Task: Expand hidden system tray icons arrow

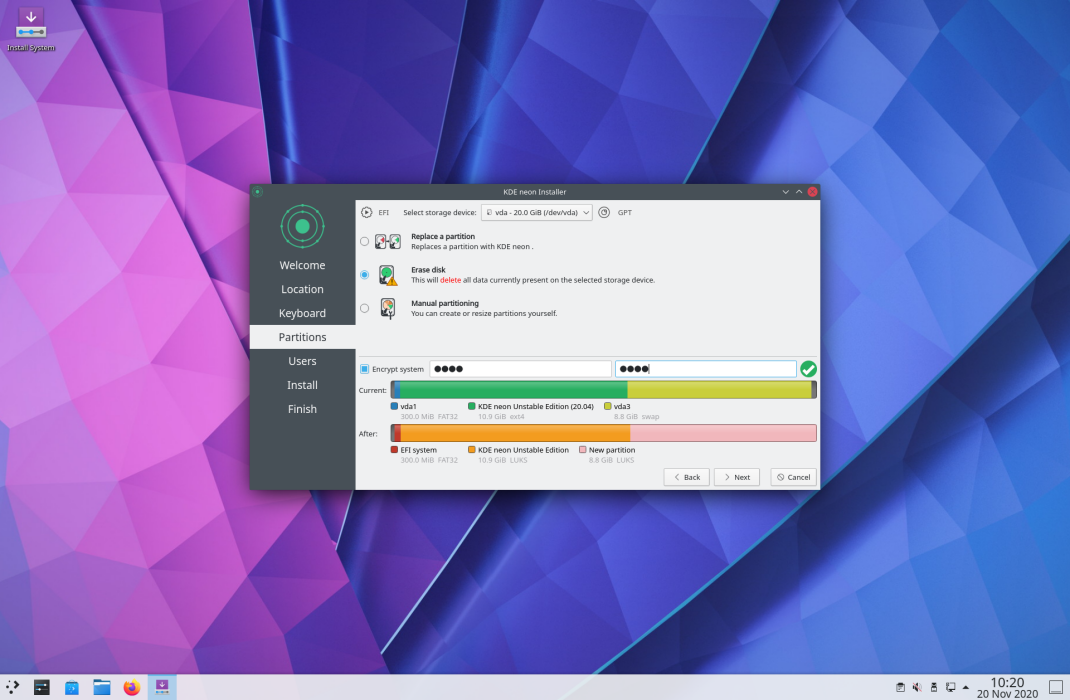Action: 966,687
